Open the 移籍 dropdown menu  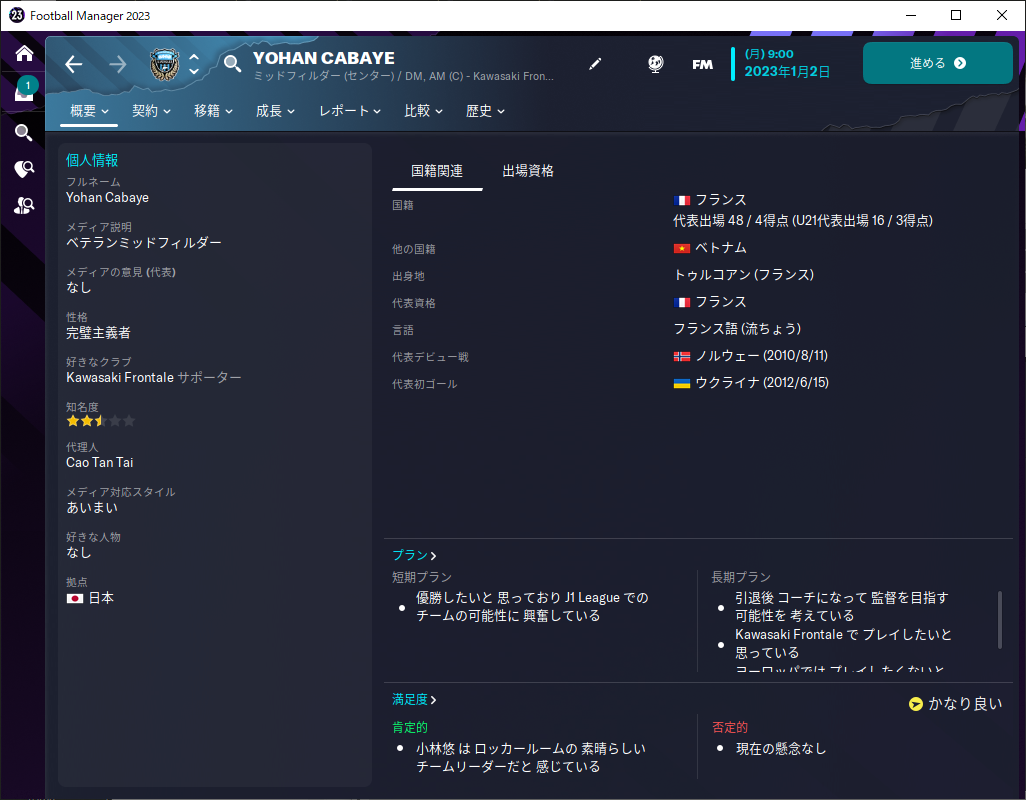213,111
